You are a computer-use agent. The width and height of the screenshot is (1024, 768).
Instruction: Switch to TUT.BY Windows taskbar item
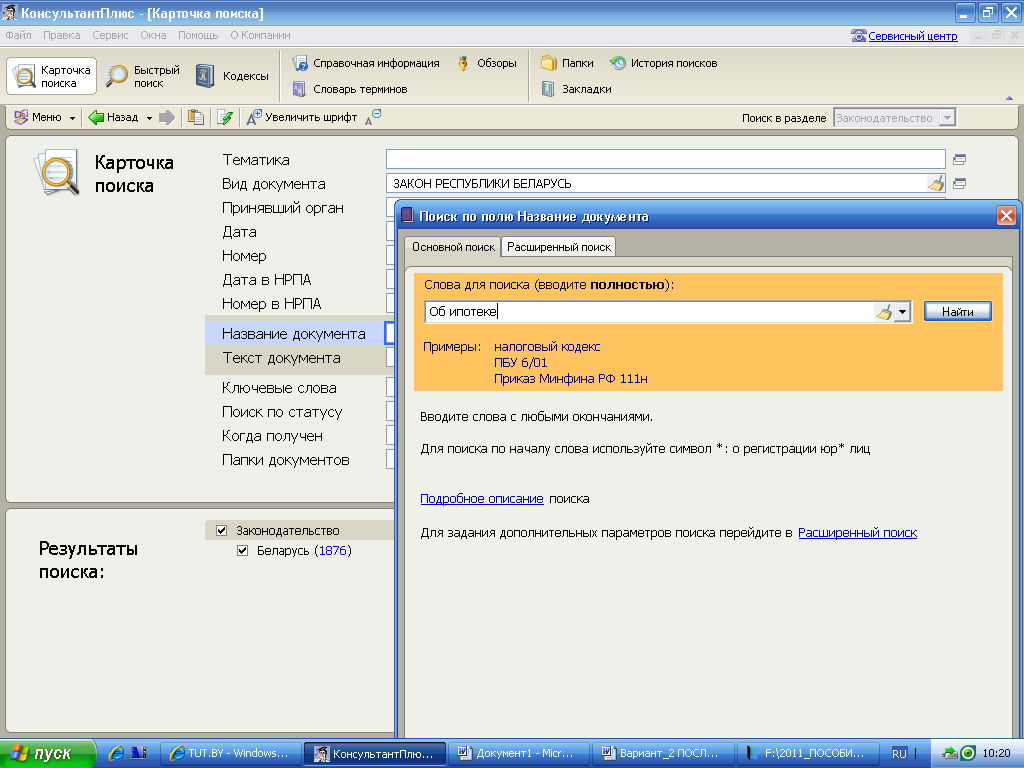pyautogui.click(x=230, y=754)
